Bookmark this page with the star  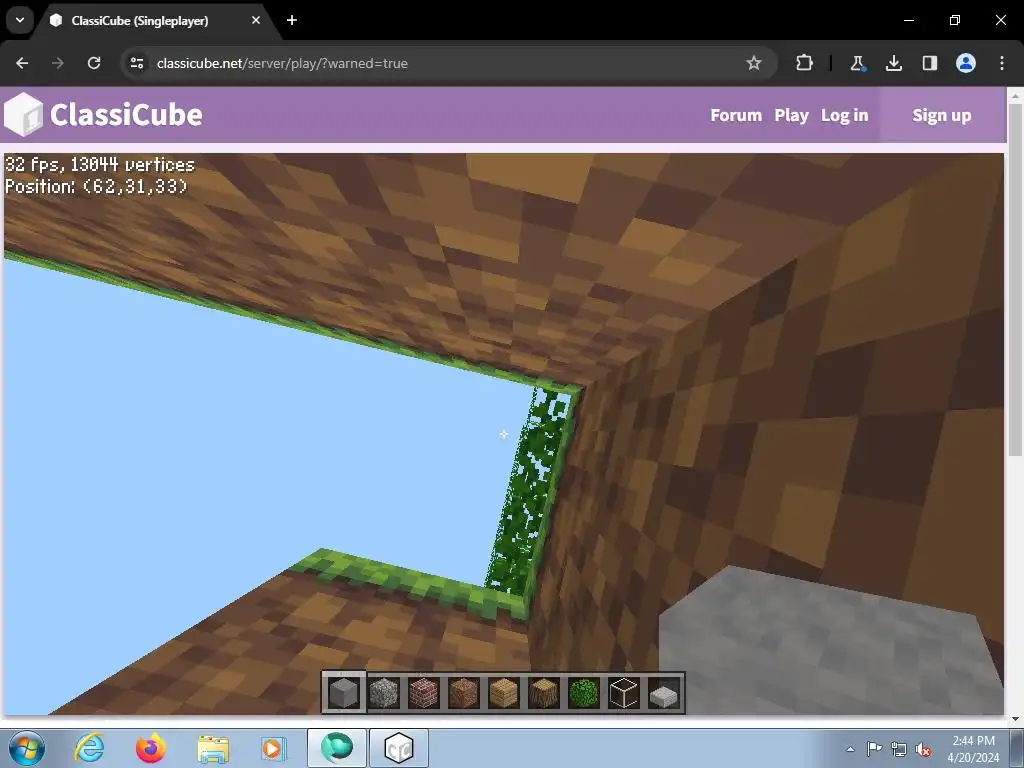pyautogui.click(x=754, y=63)
